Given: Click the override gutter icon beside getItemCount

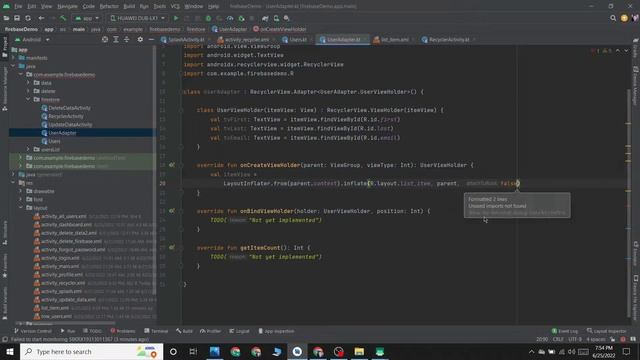Looking at the screenshot, I should pyautogui.click(x=172, y=248).
